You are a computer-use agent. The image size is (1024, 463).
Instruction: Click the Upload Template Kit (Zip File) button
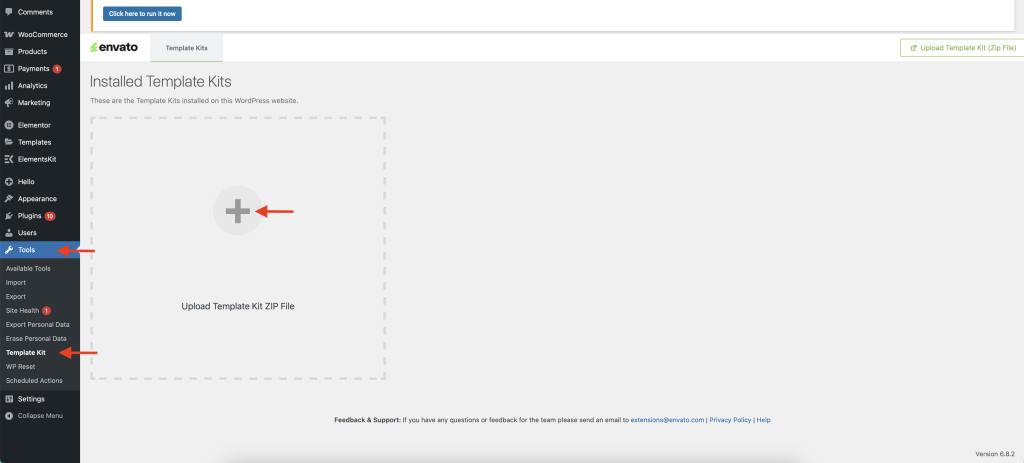coord(961,48)
